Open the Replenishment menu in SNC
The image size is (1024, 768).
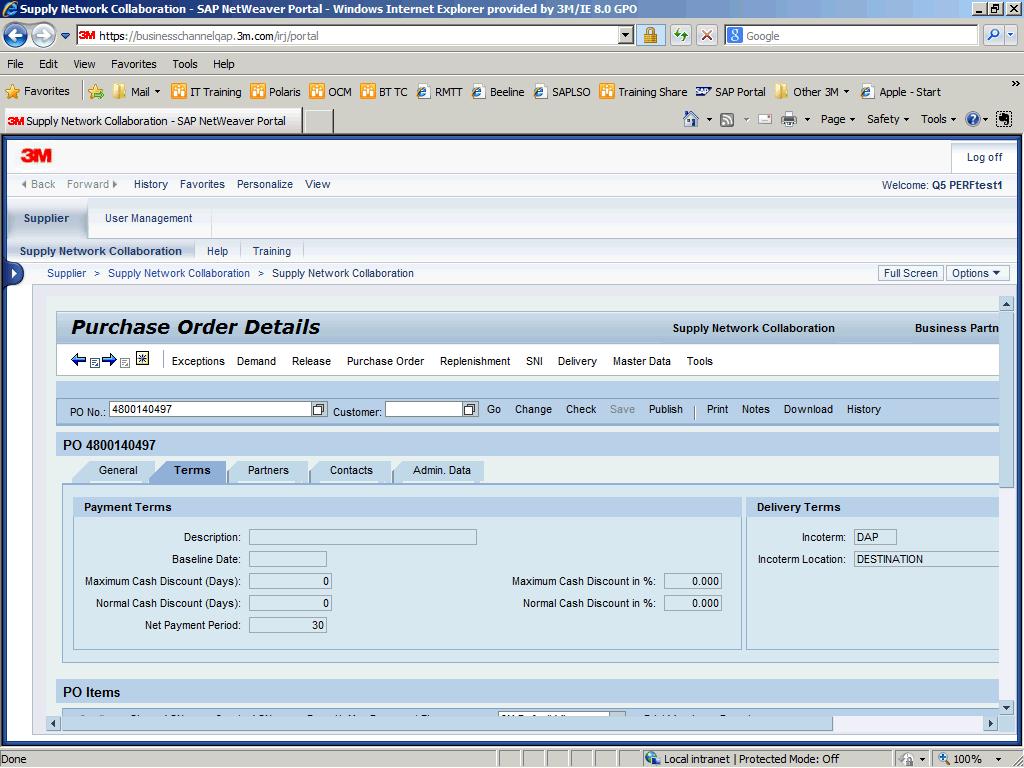tap(475, 361)
